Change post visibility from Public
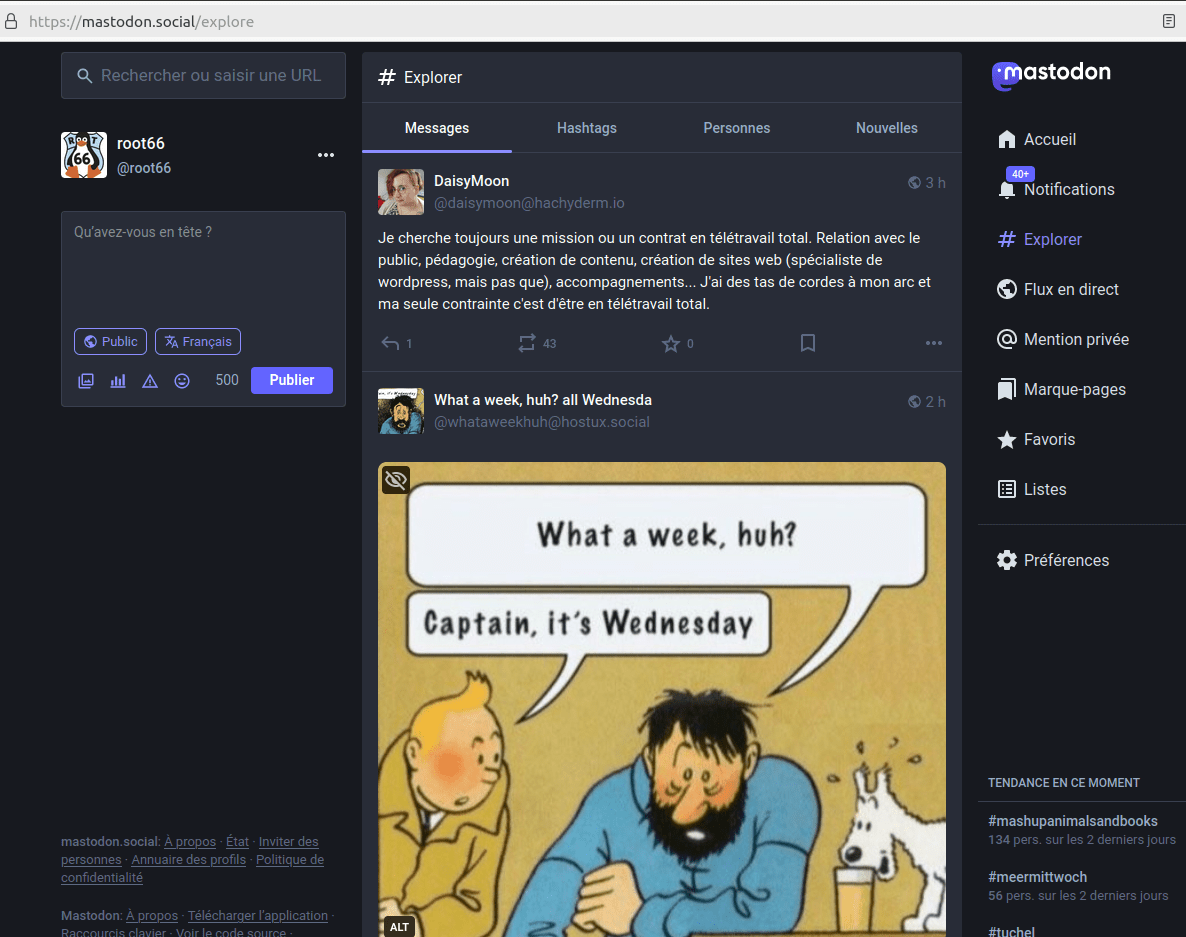 [x=110, y=342]
